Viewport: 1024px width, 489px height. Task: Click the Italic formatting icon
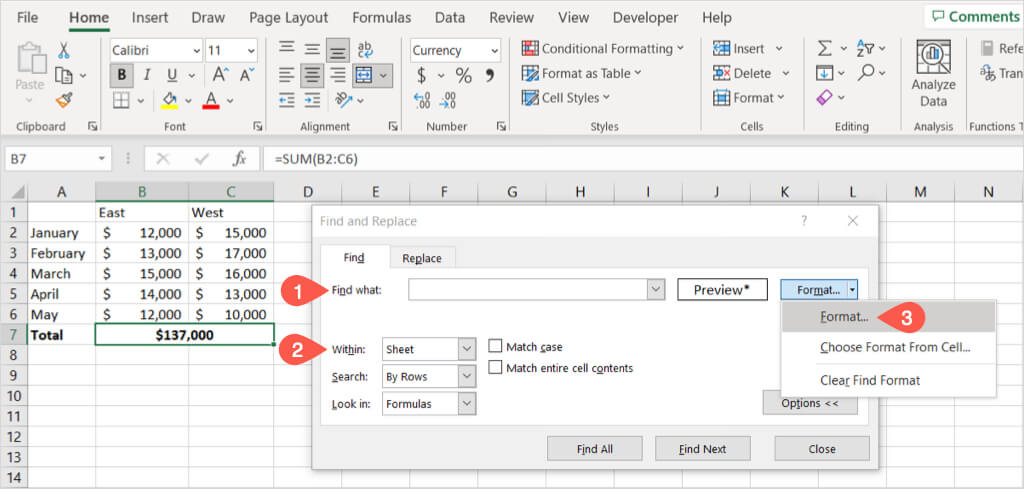pyautogui.click(x=147, y=76)
